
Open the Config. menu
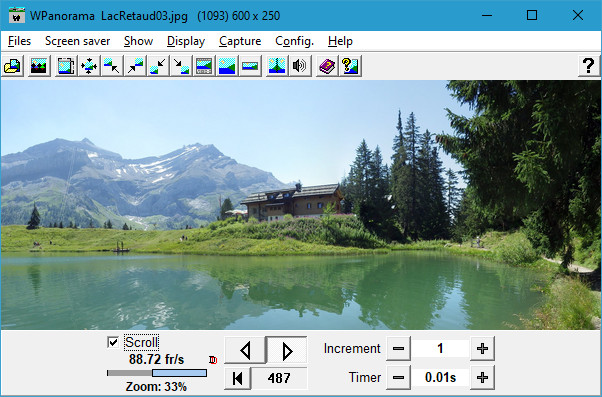[x=294, y=41]
